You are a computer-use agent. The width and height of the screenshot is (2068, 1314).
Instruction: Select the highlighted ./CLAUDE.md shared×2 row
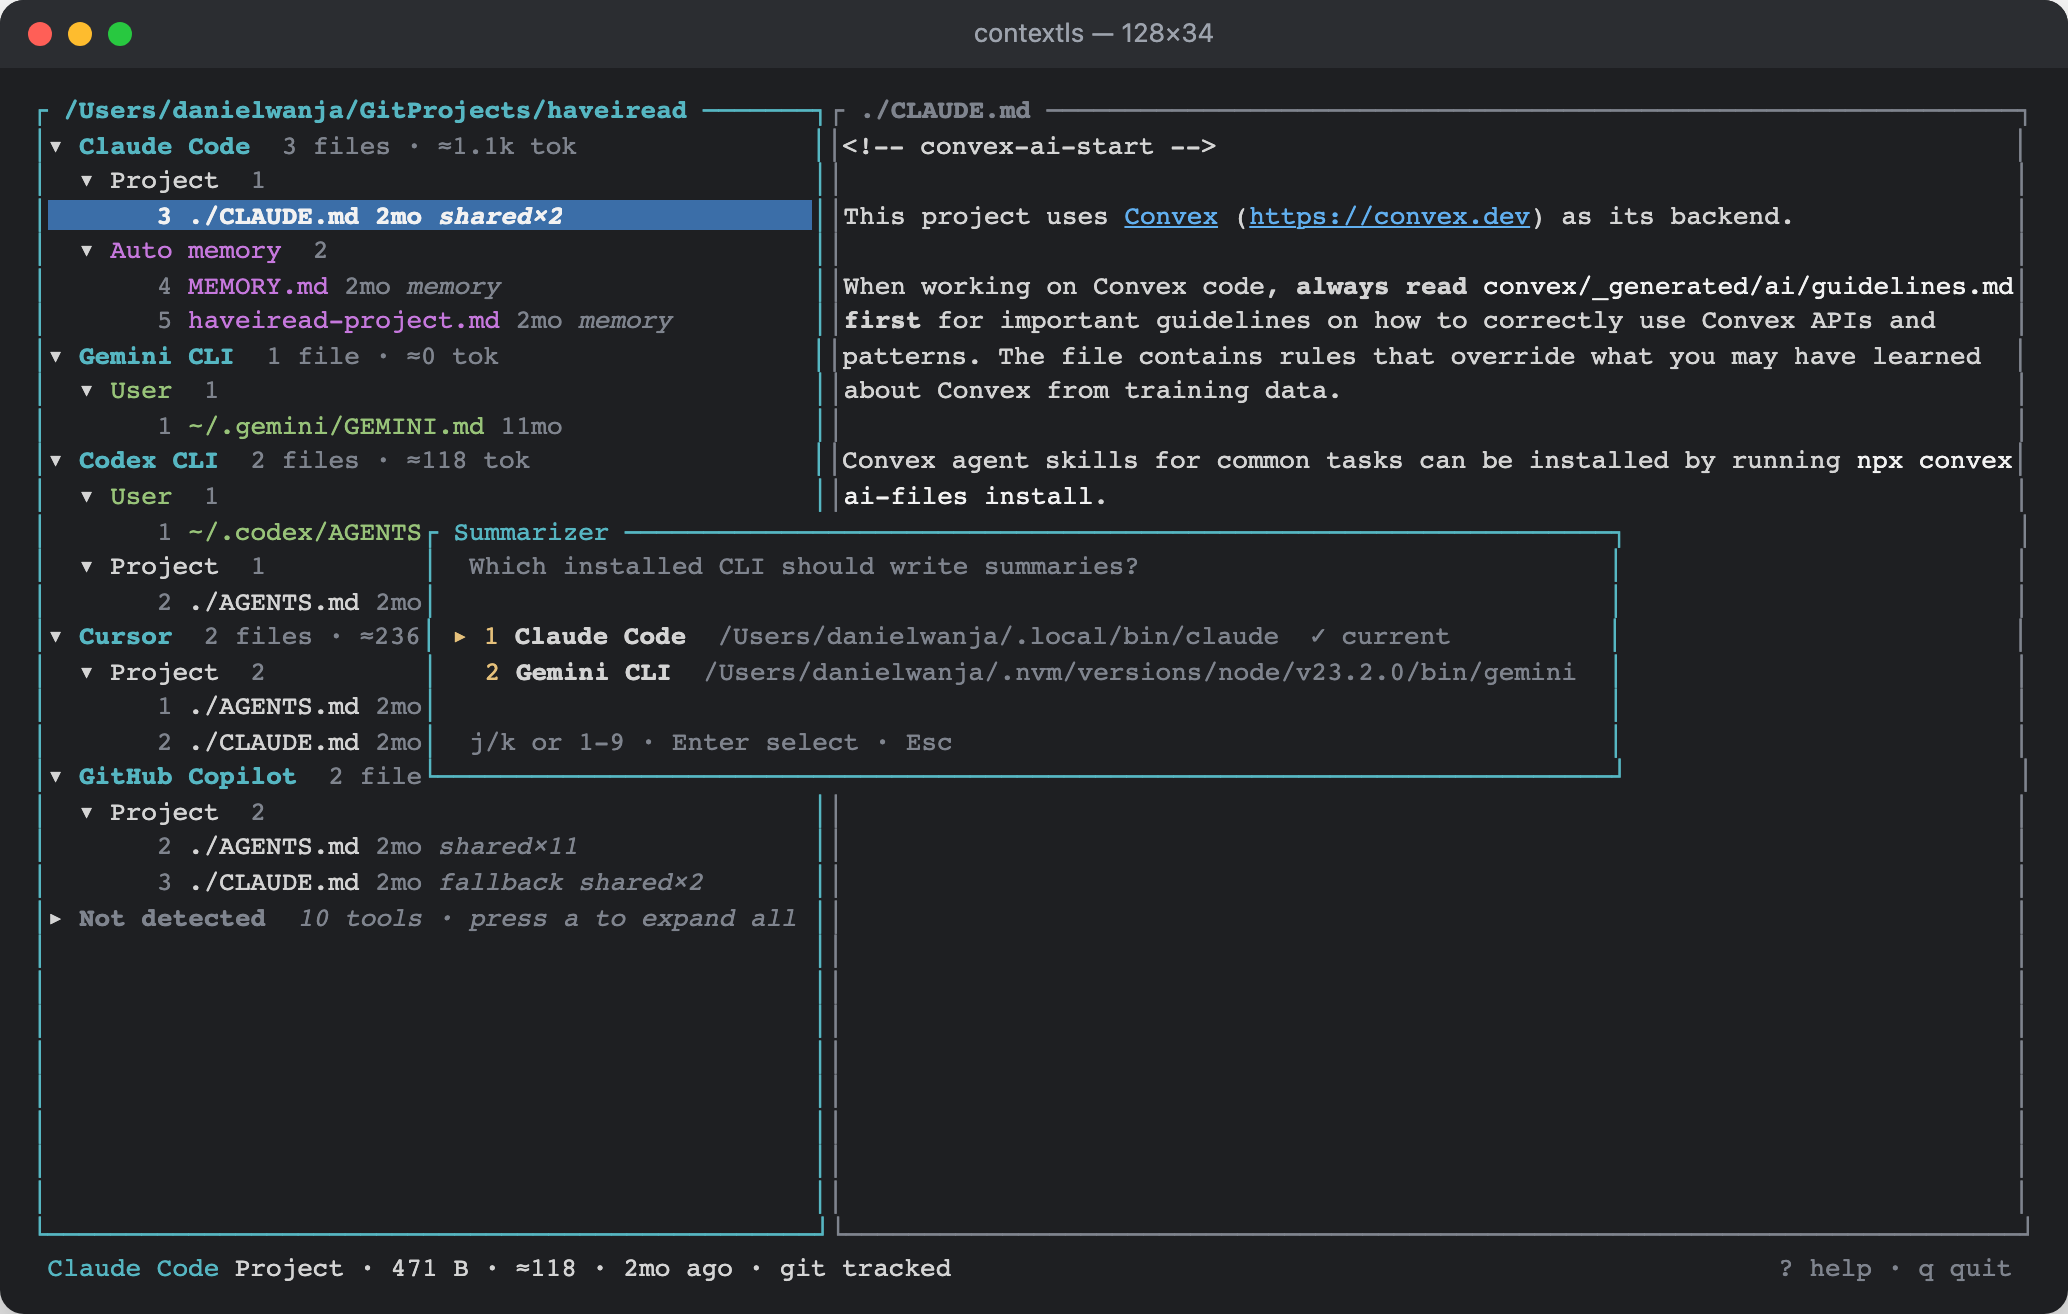tap(430, 216)
